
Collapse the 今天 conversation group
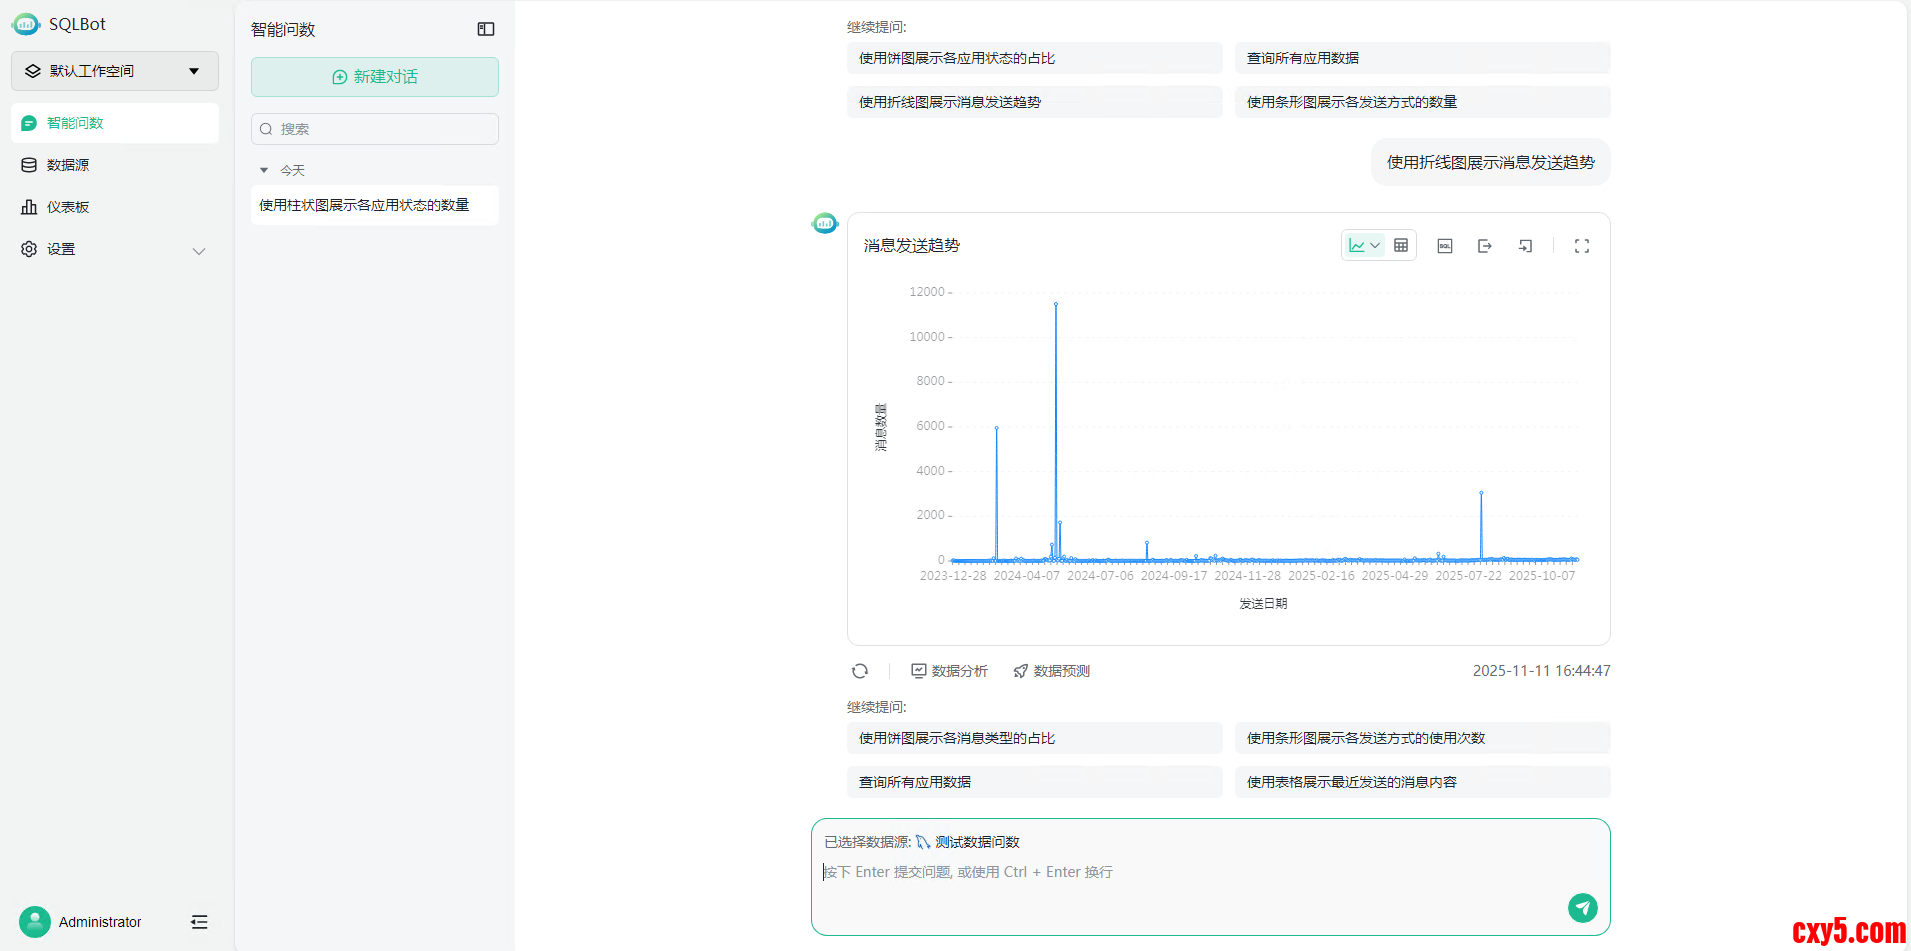pyautogui.click(x=264, y=171)
